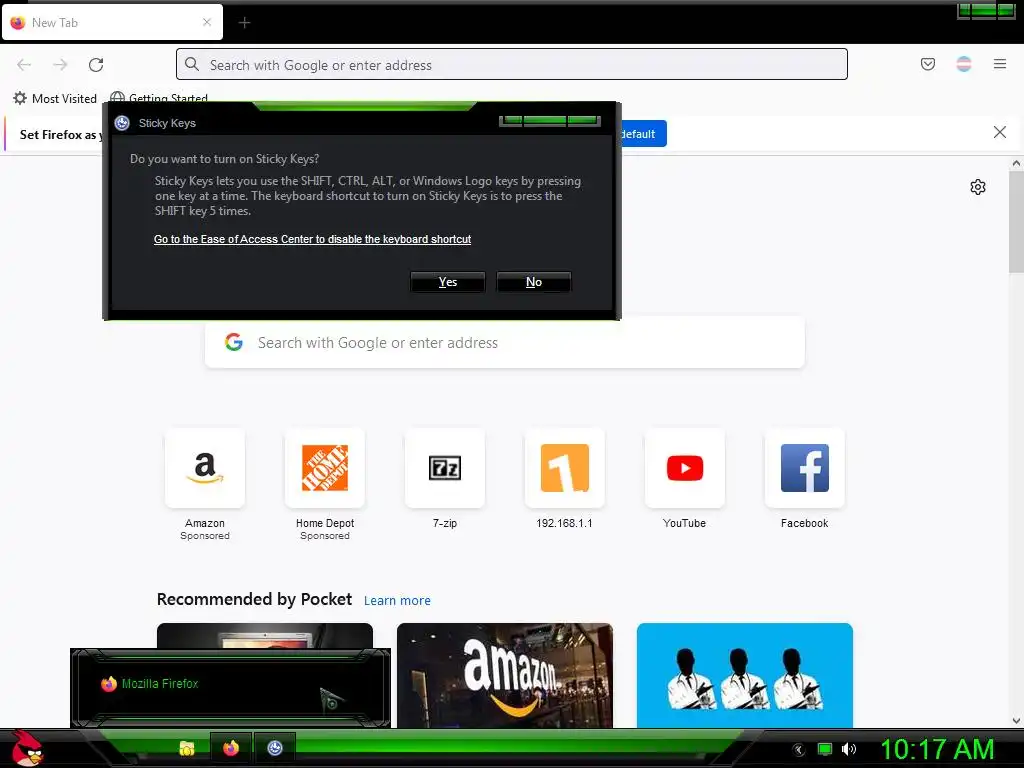Viewport: 1024px width, 768px height.
Task: Click Sticky Keys taskbar icon
Action: (x=275, y=748)
